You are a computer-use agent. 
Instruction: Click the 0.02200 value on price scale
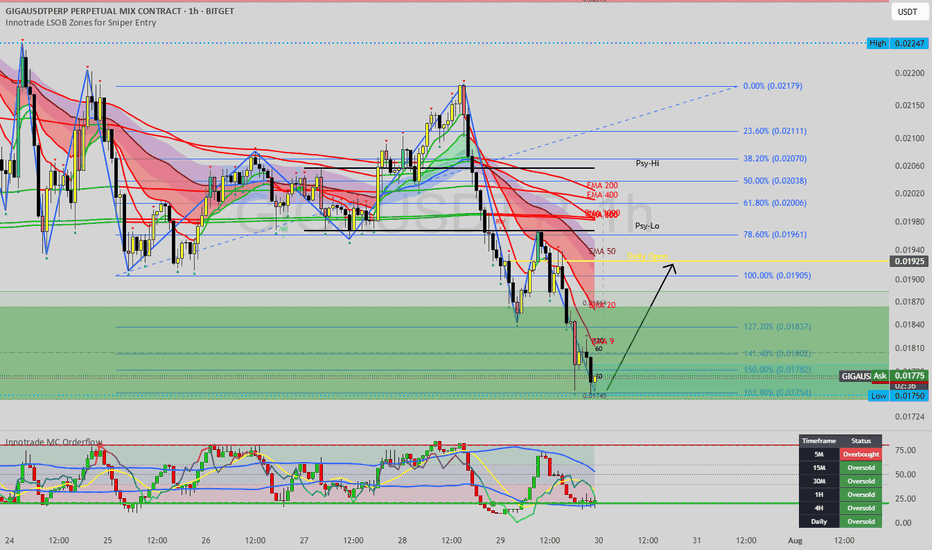(x=909, y=73)
